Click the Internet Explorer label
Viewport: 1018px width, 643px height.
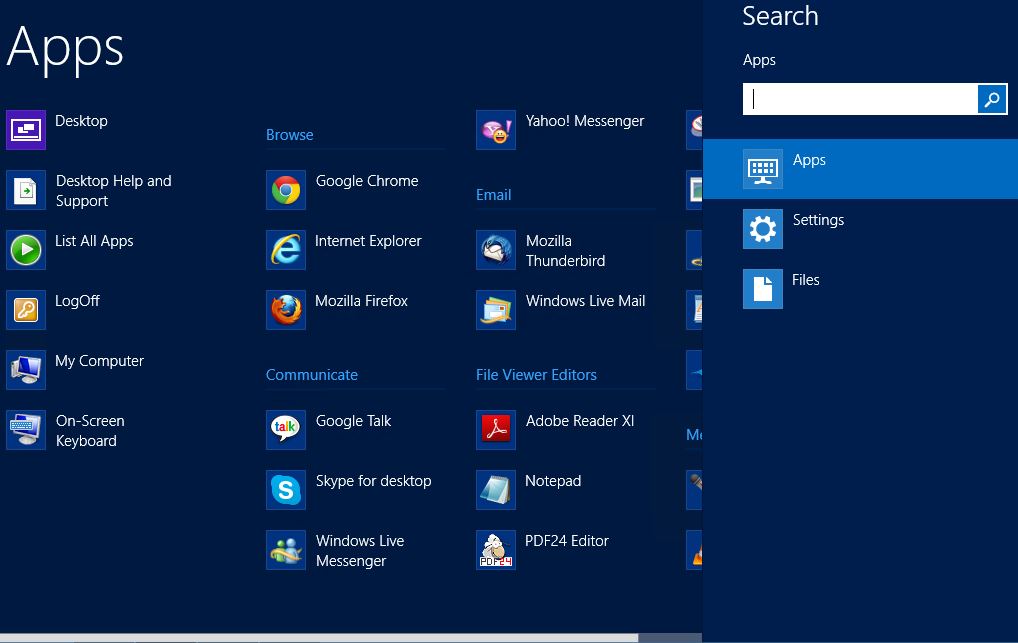(368, 241)
